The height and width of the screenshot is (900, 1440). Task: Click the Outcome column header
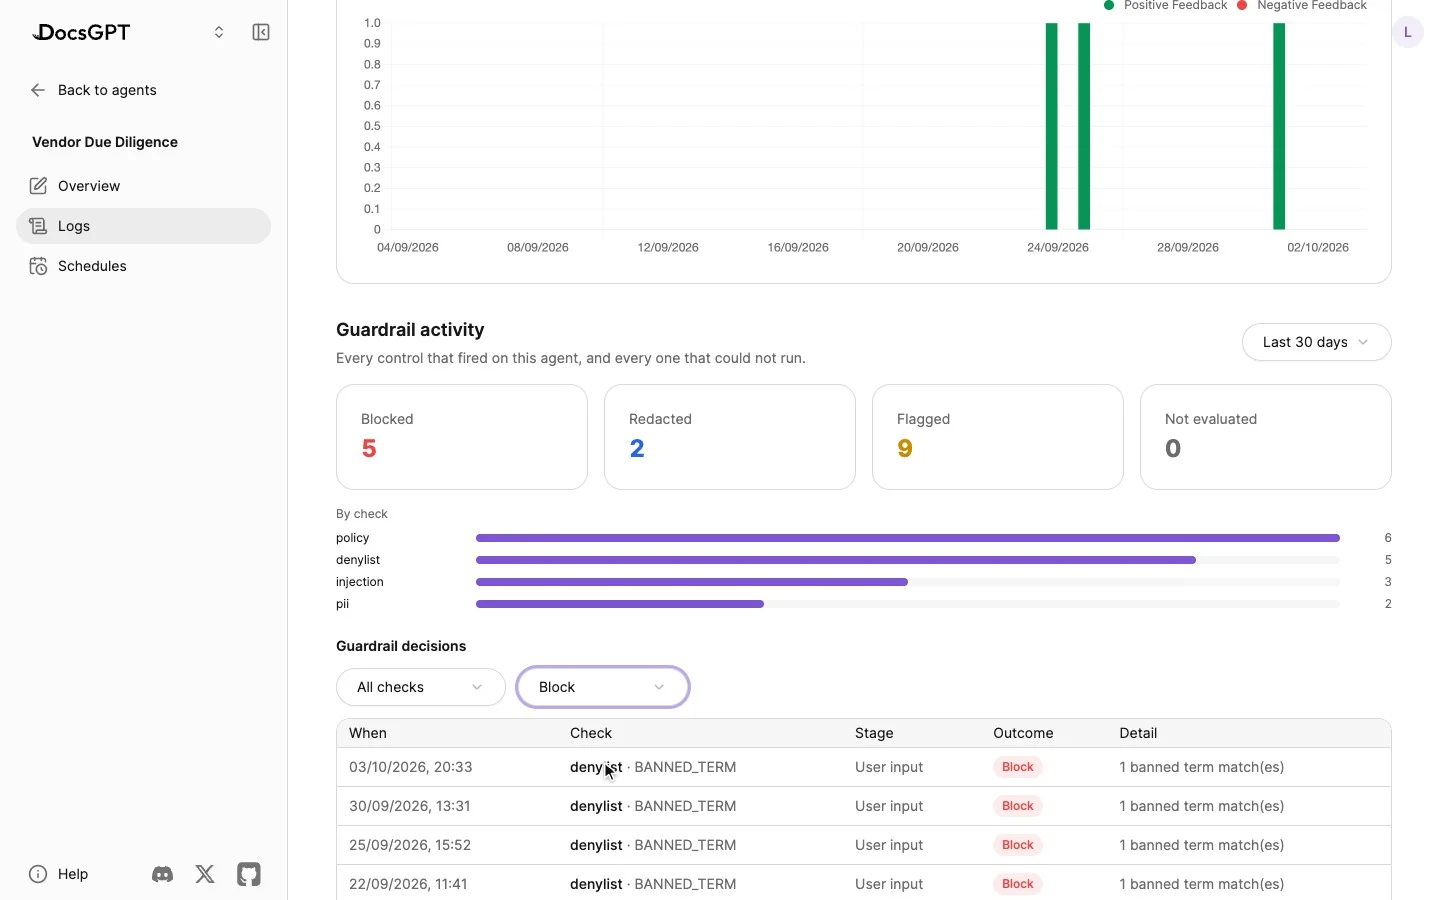point(1023,733)
